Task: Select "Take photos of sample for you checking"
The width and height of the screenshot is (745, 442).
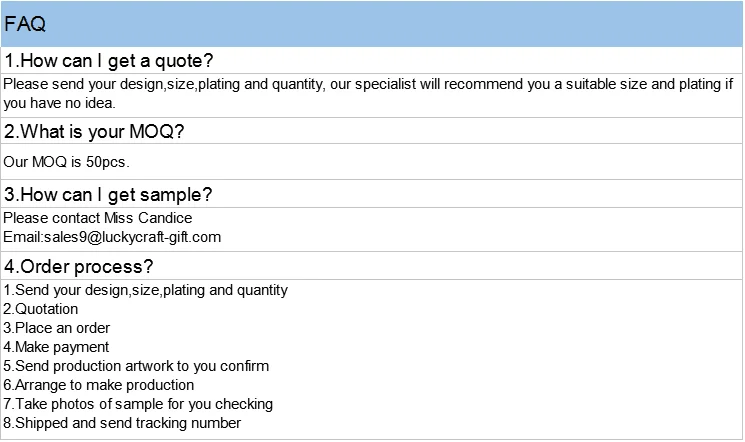Action: pyautogui.click(x=138, y=404)
